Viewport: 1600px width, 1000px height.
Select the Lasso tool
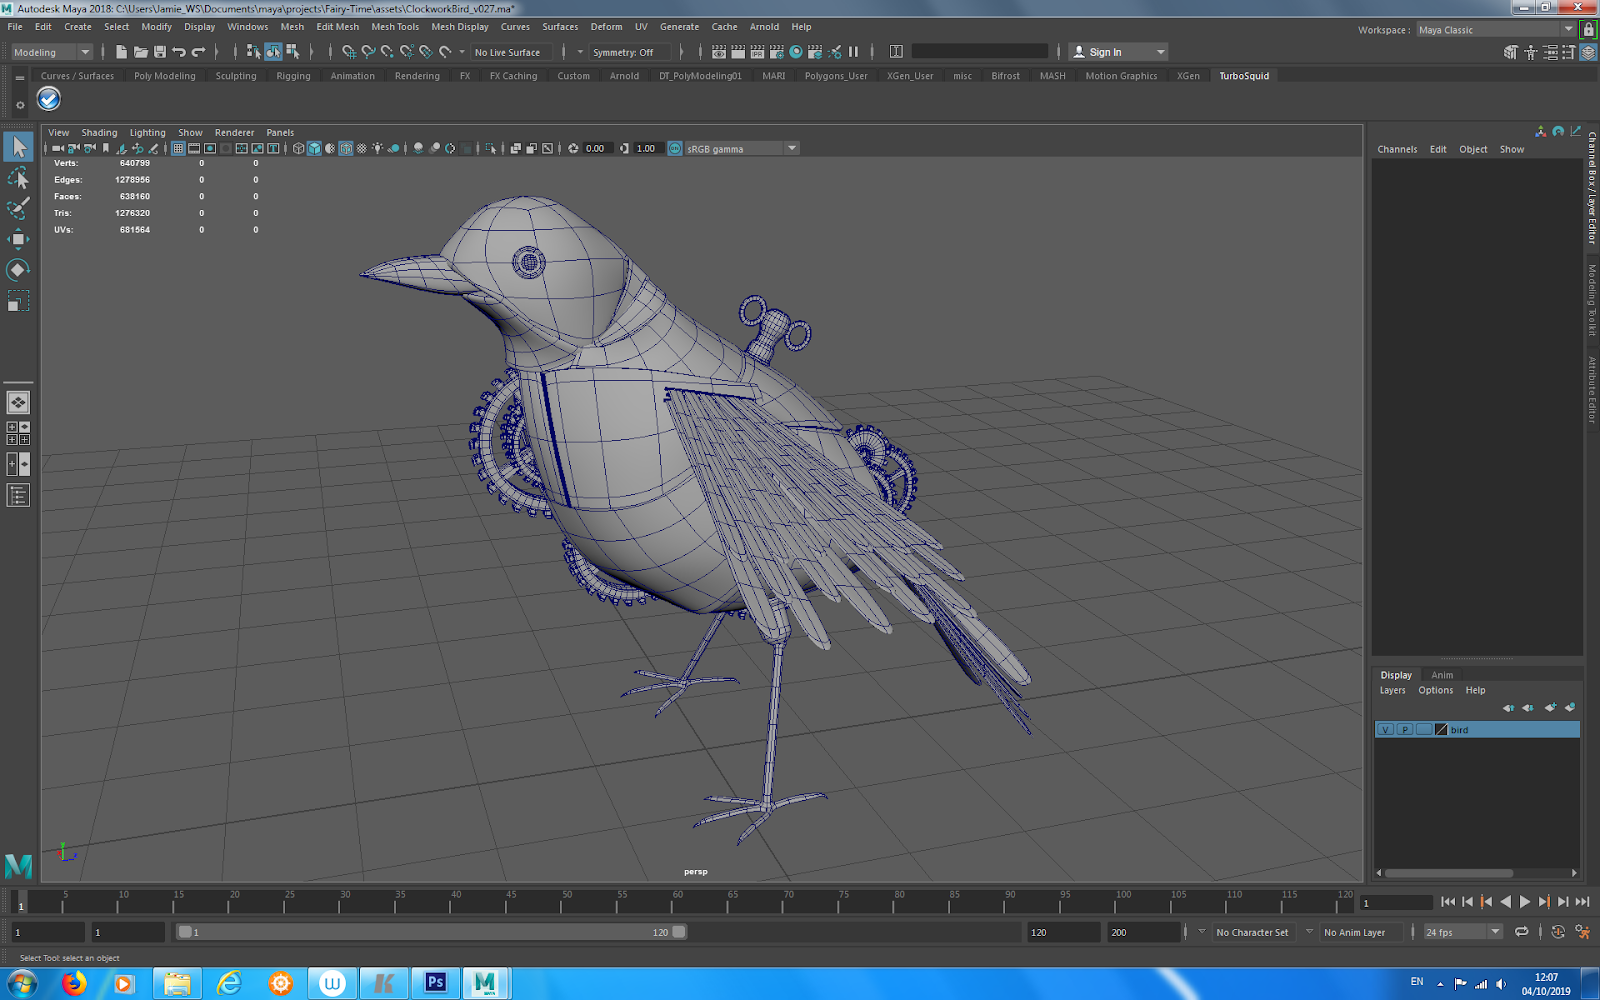pyautogui.click(x=18, y=177)
